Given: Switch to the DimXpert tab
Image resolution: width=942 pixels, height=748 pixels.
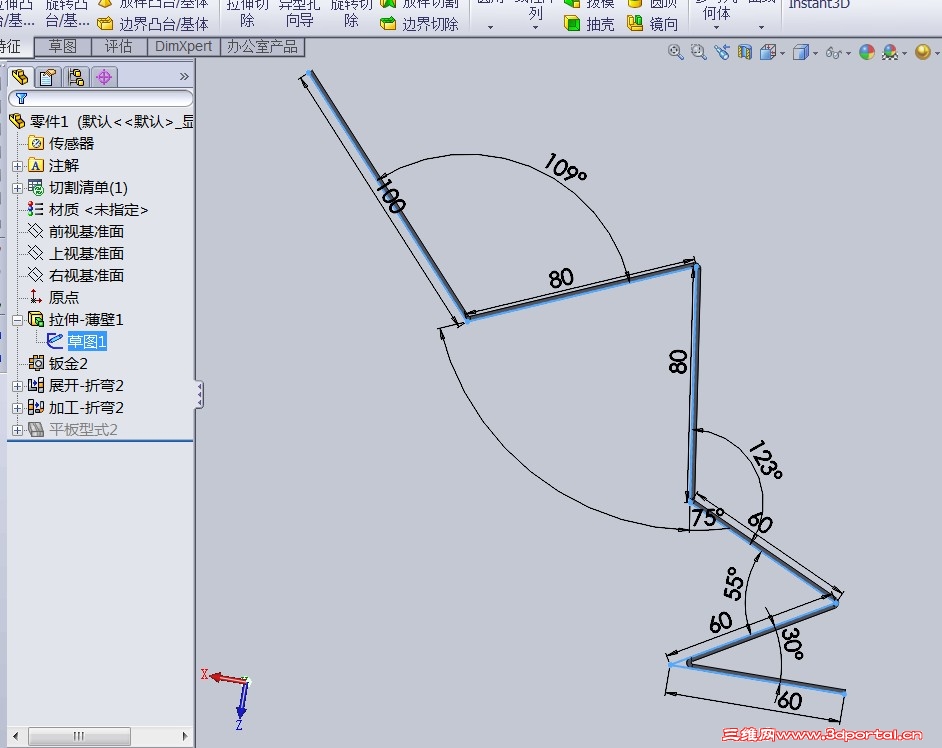Looking at the screenshot, I should [x=183, y=46].
